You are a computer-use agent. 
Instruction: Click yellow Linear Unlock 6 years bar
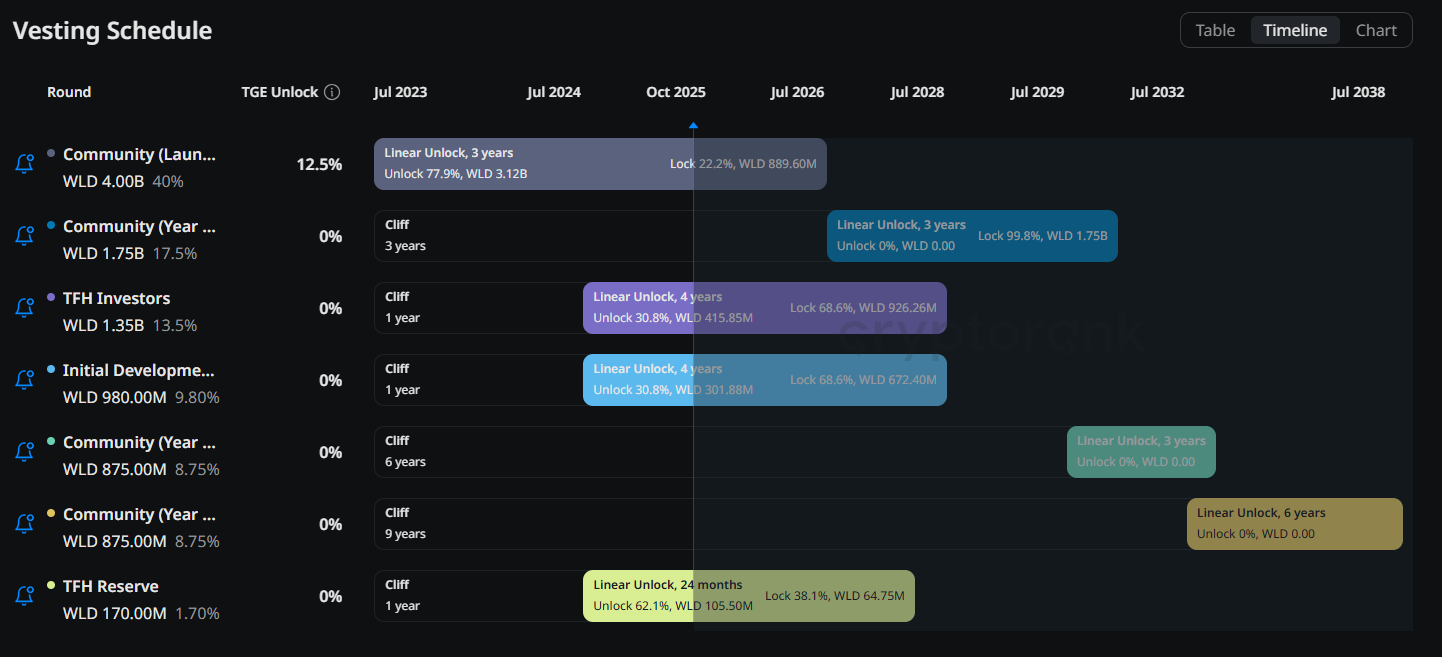[x=1295, y=524]
